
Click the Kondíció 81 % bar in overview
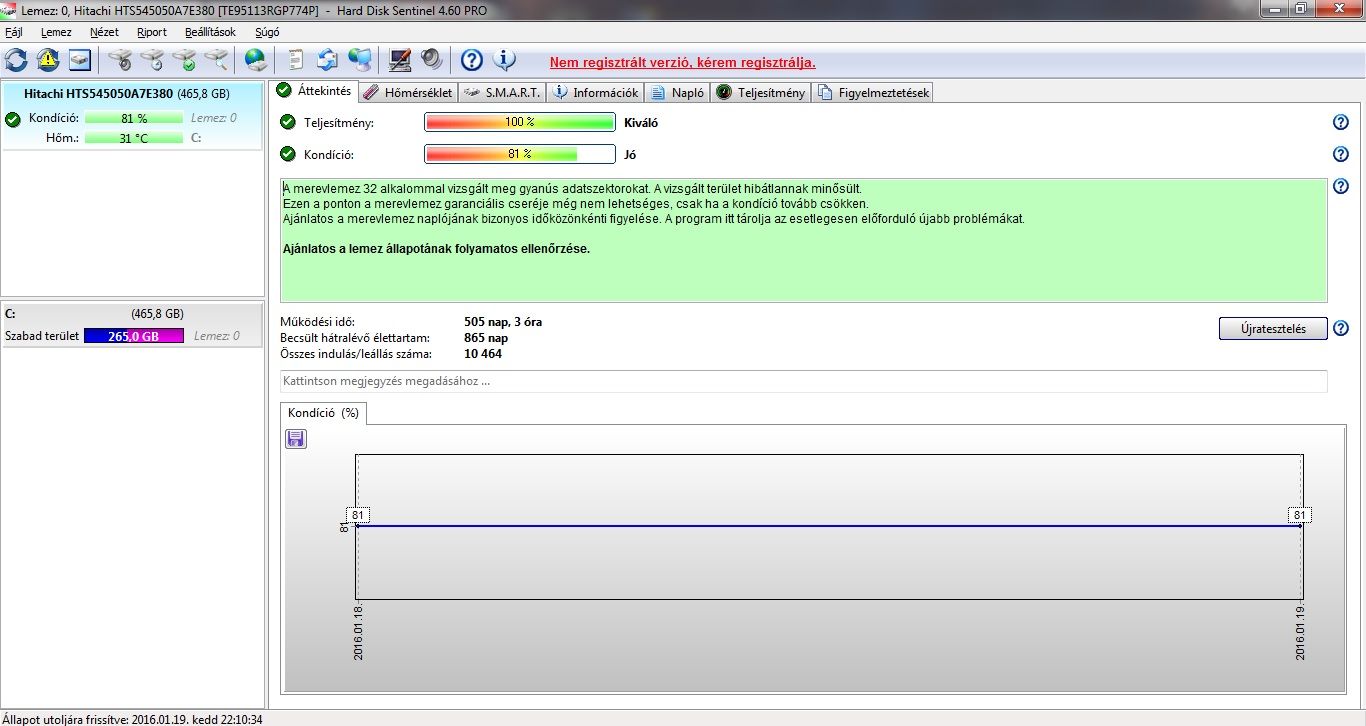pos(520,154)
